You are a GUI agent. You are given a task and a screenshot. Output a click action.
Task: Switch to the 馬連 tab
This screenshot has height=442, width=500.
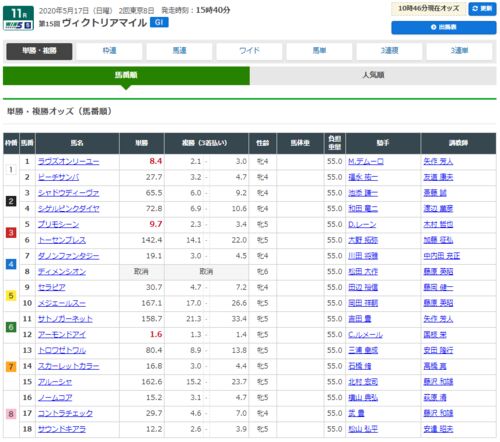(179, 51)
